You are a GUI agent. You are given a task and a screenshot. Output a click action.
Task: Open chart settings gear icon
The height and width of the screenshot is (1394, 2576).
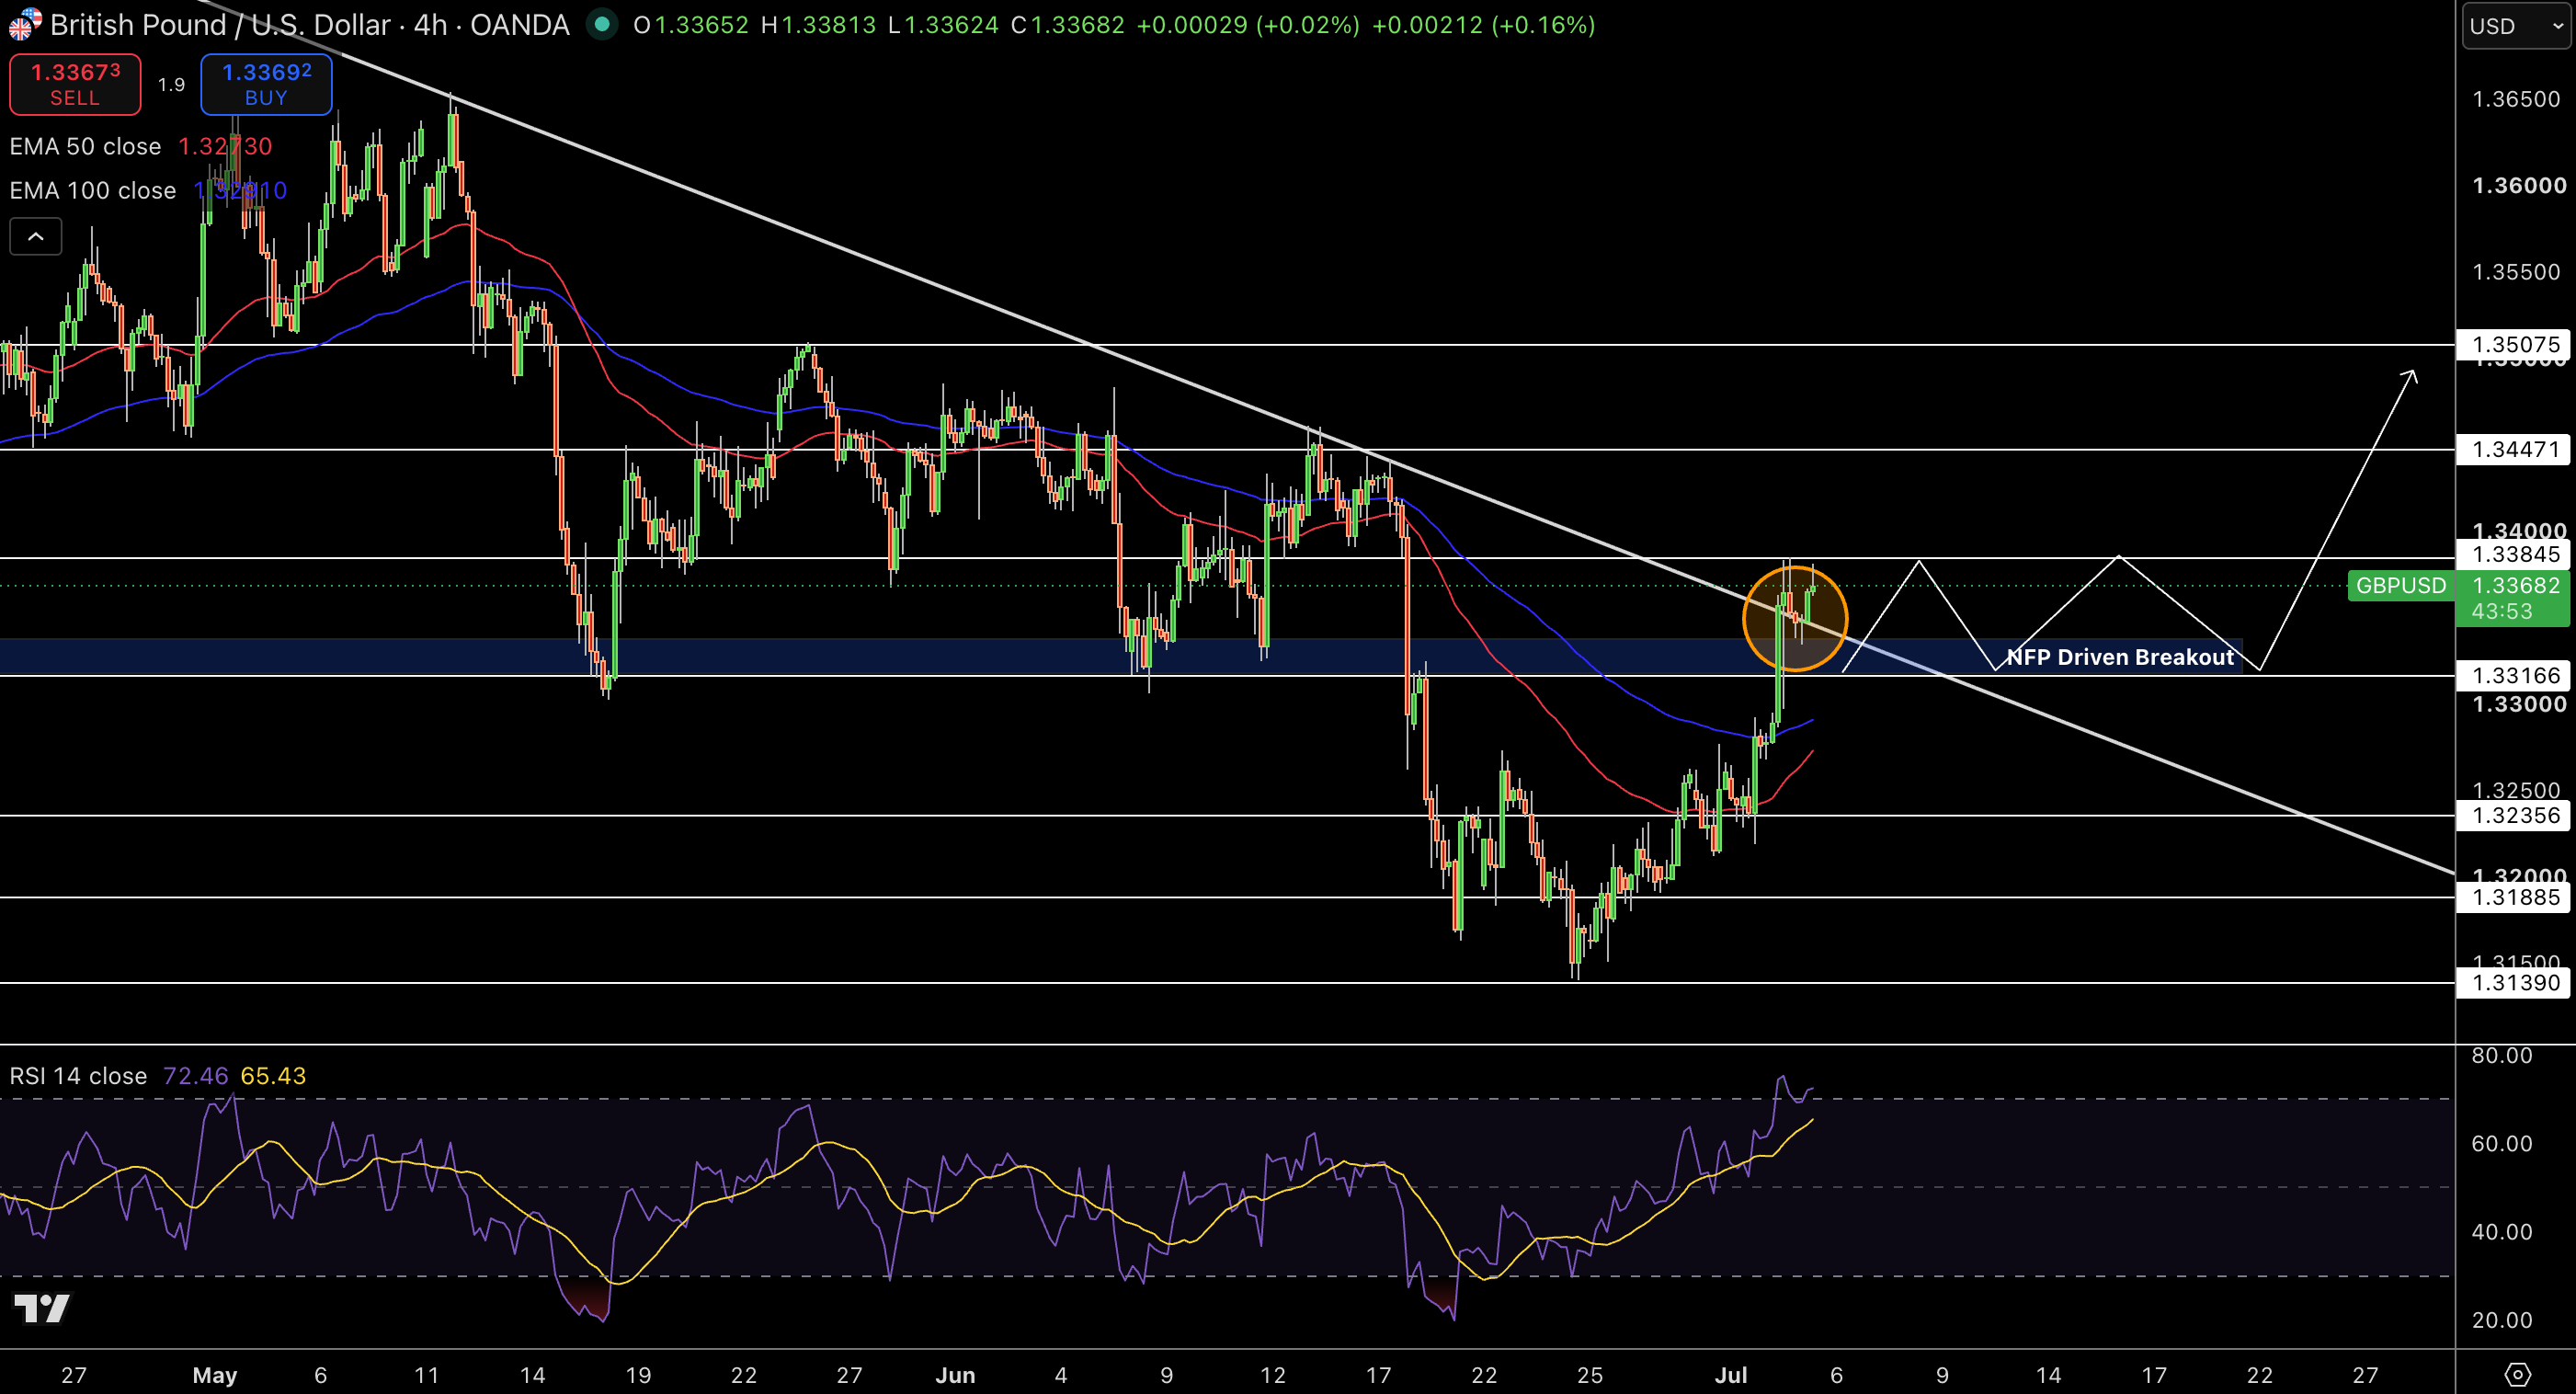coord(2518,1374)
